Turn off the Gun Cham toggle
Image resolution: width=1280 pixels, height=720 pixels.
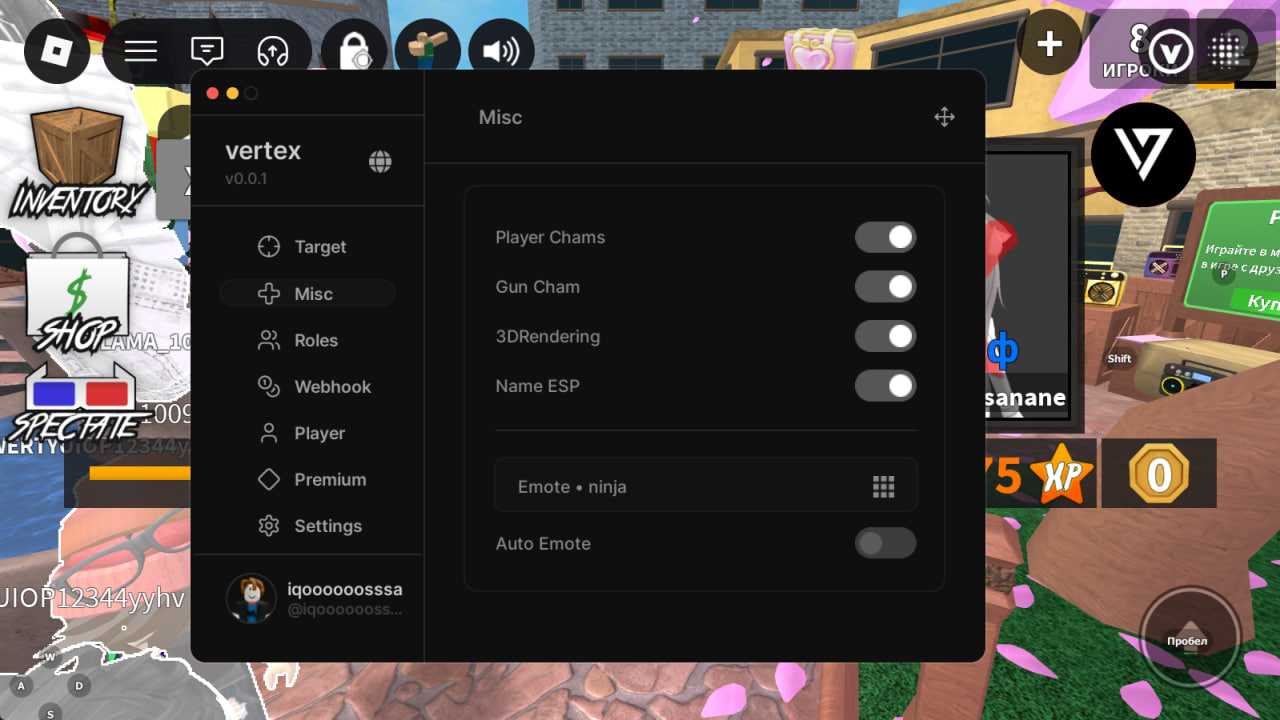coord(885,287)
